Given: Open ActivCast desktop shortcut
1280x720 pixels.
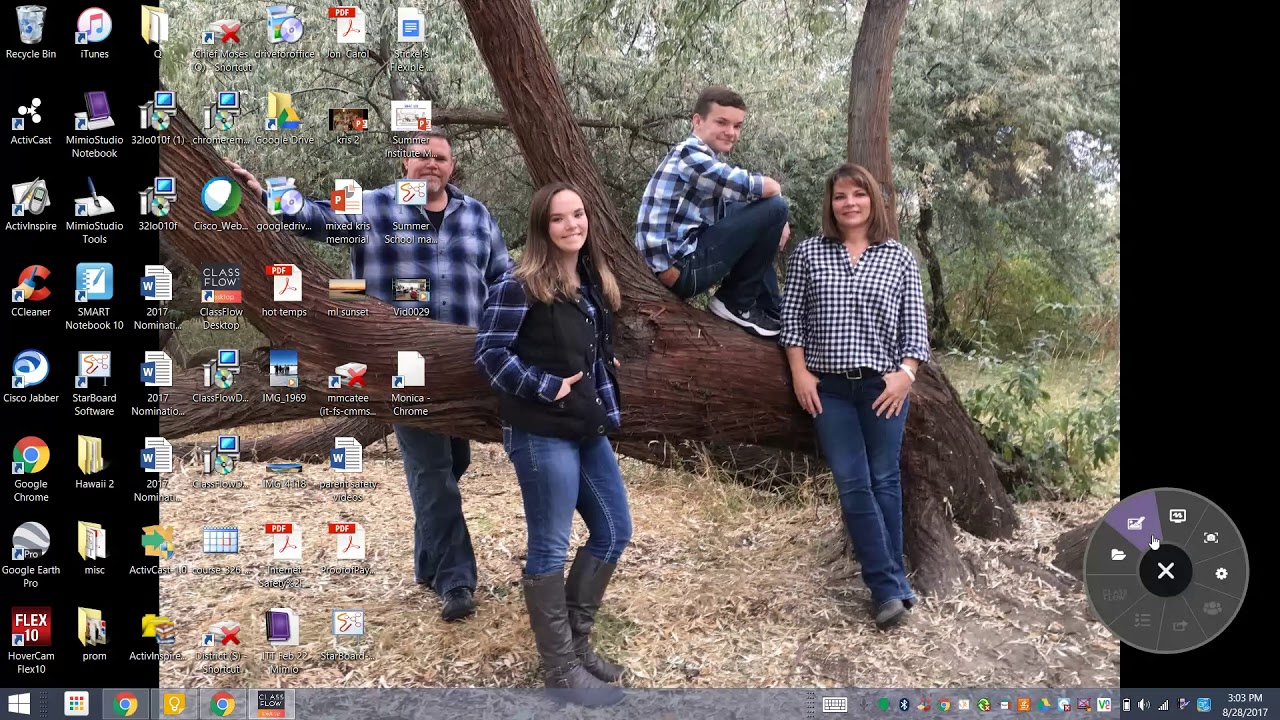Looking at the screenshot, I should tap(31, 120).
